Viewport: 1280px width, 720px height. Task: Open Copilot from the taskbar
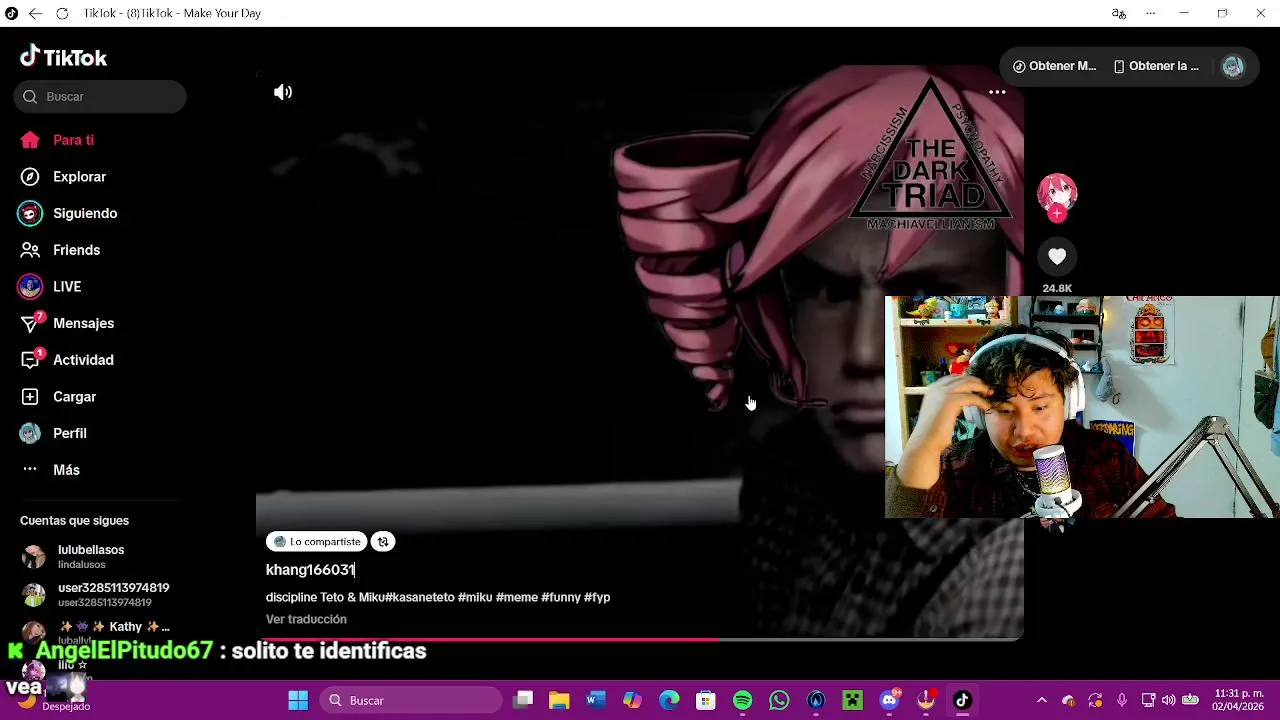632,700
